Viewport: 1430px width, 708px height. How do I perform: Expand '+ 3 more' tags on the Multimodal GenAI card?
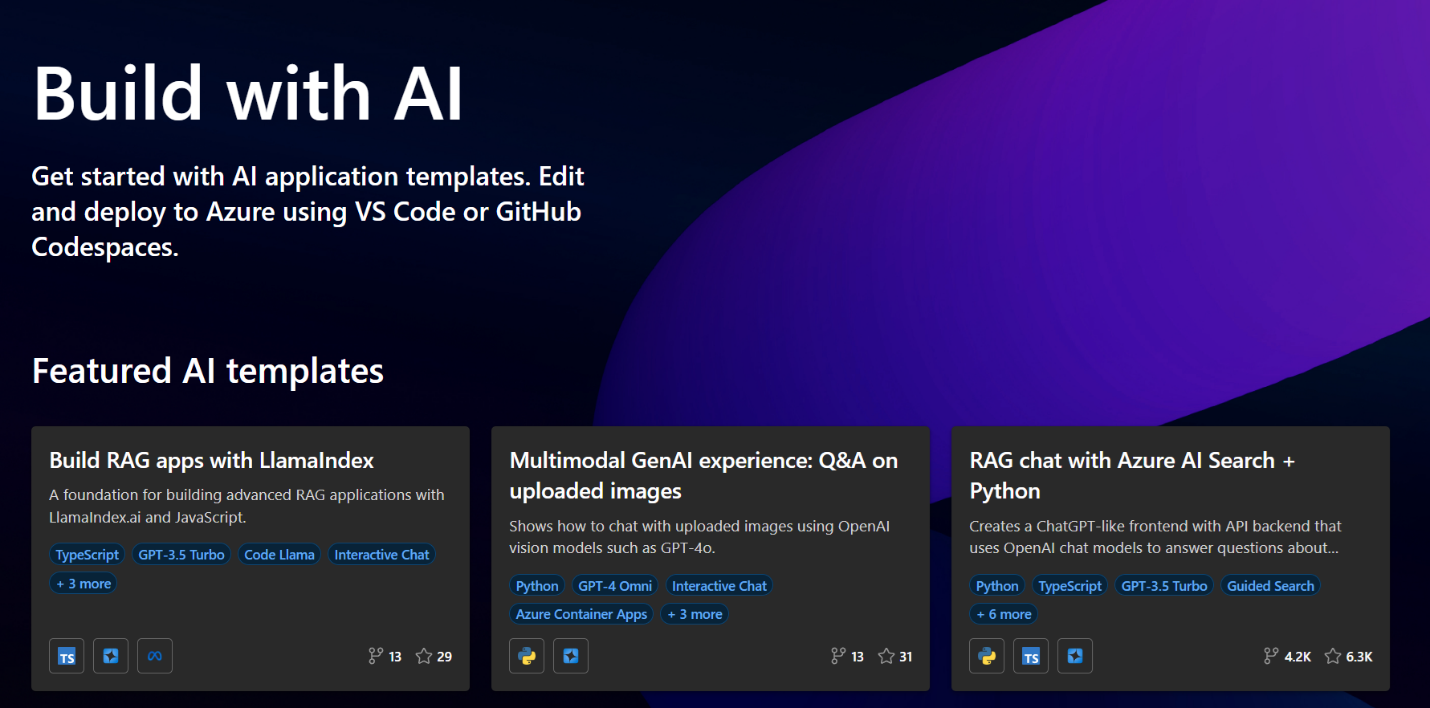(x=694, y=614)
